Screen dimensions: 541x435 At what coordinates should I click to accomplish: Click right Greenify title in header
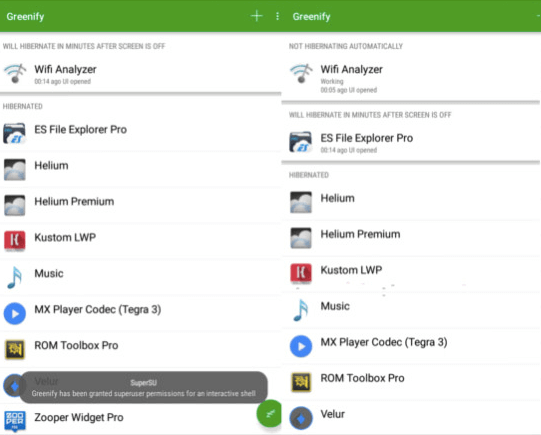pyautogui.click(x=312, y=17)
